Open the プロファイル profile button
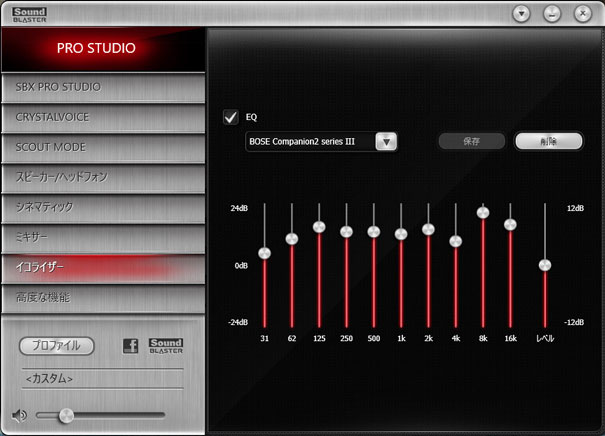 [56, 346]
